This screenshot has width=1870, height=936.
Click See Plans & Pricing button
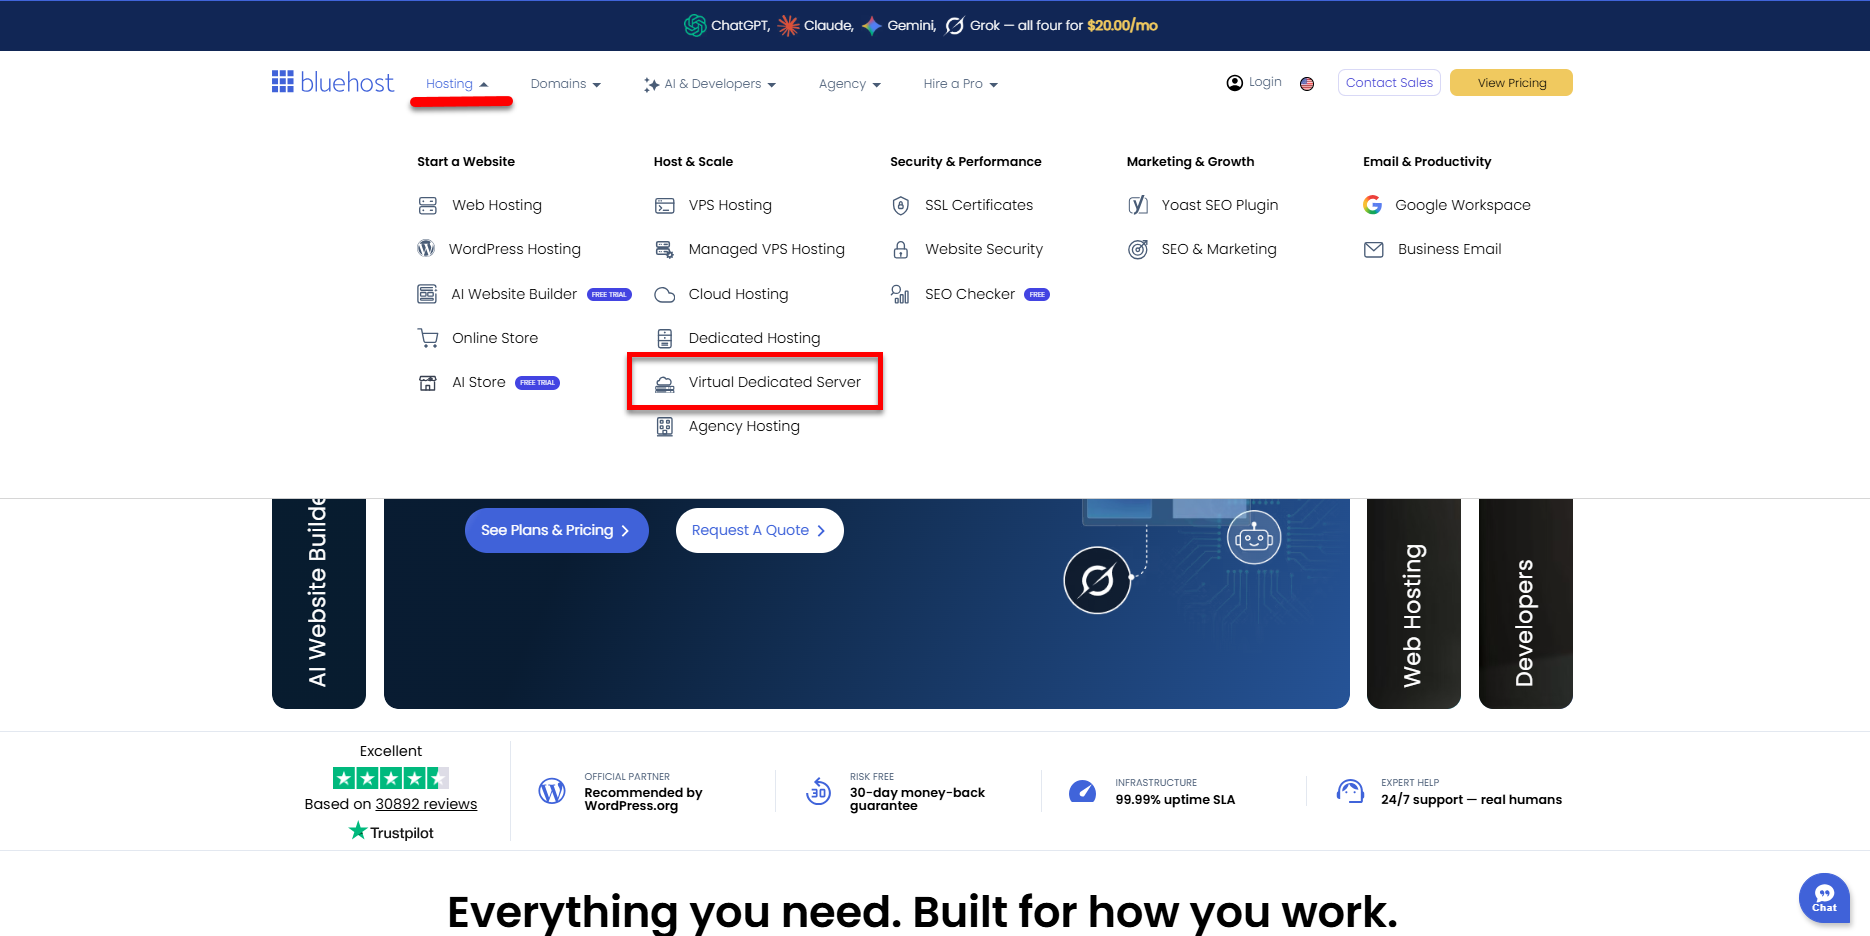557,530
